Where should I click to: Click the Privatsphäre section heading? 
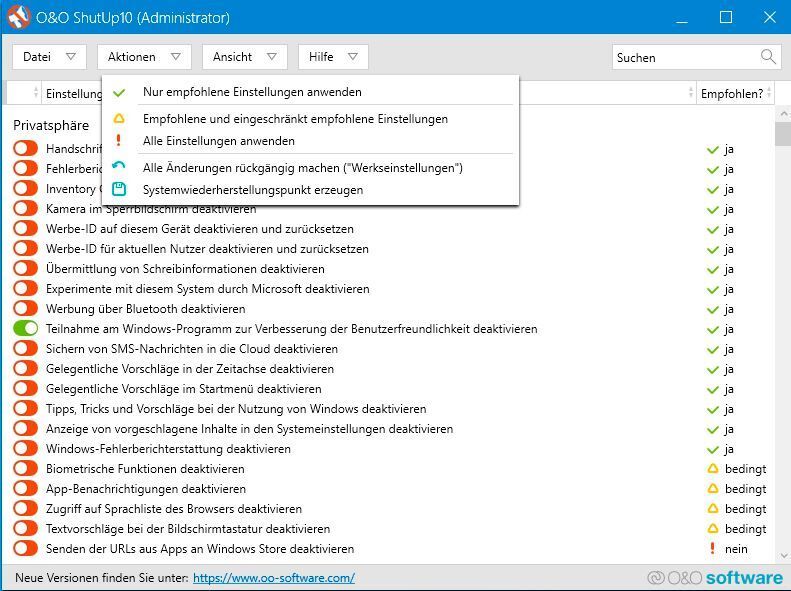point(51,125)
